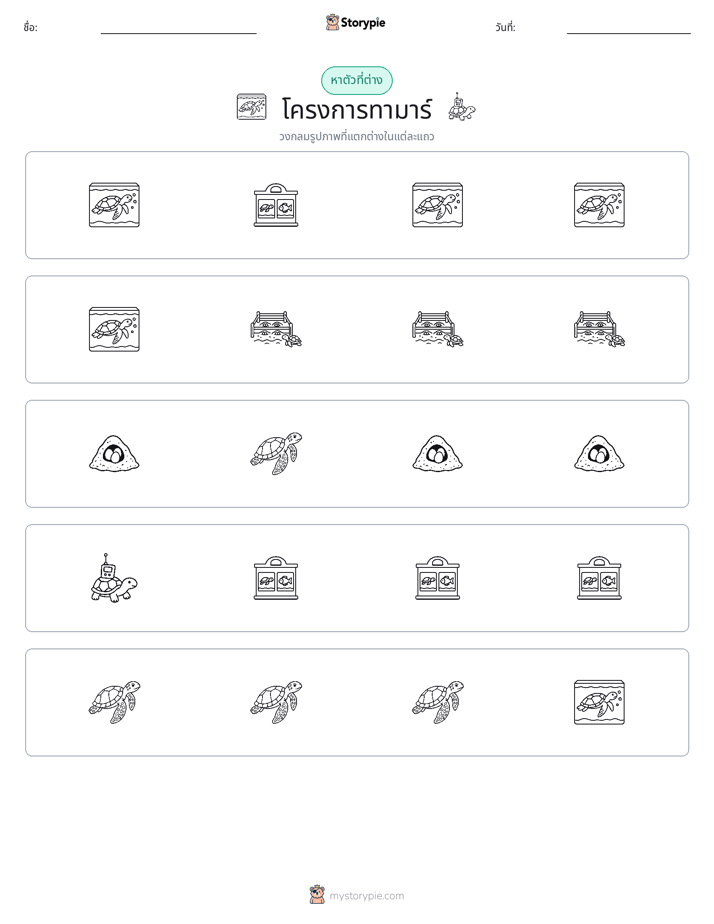Select the first sea turtle in row five
The width and height of the screenshot is (714, 924).
coord(114,702)
